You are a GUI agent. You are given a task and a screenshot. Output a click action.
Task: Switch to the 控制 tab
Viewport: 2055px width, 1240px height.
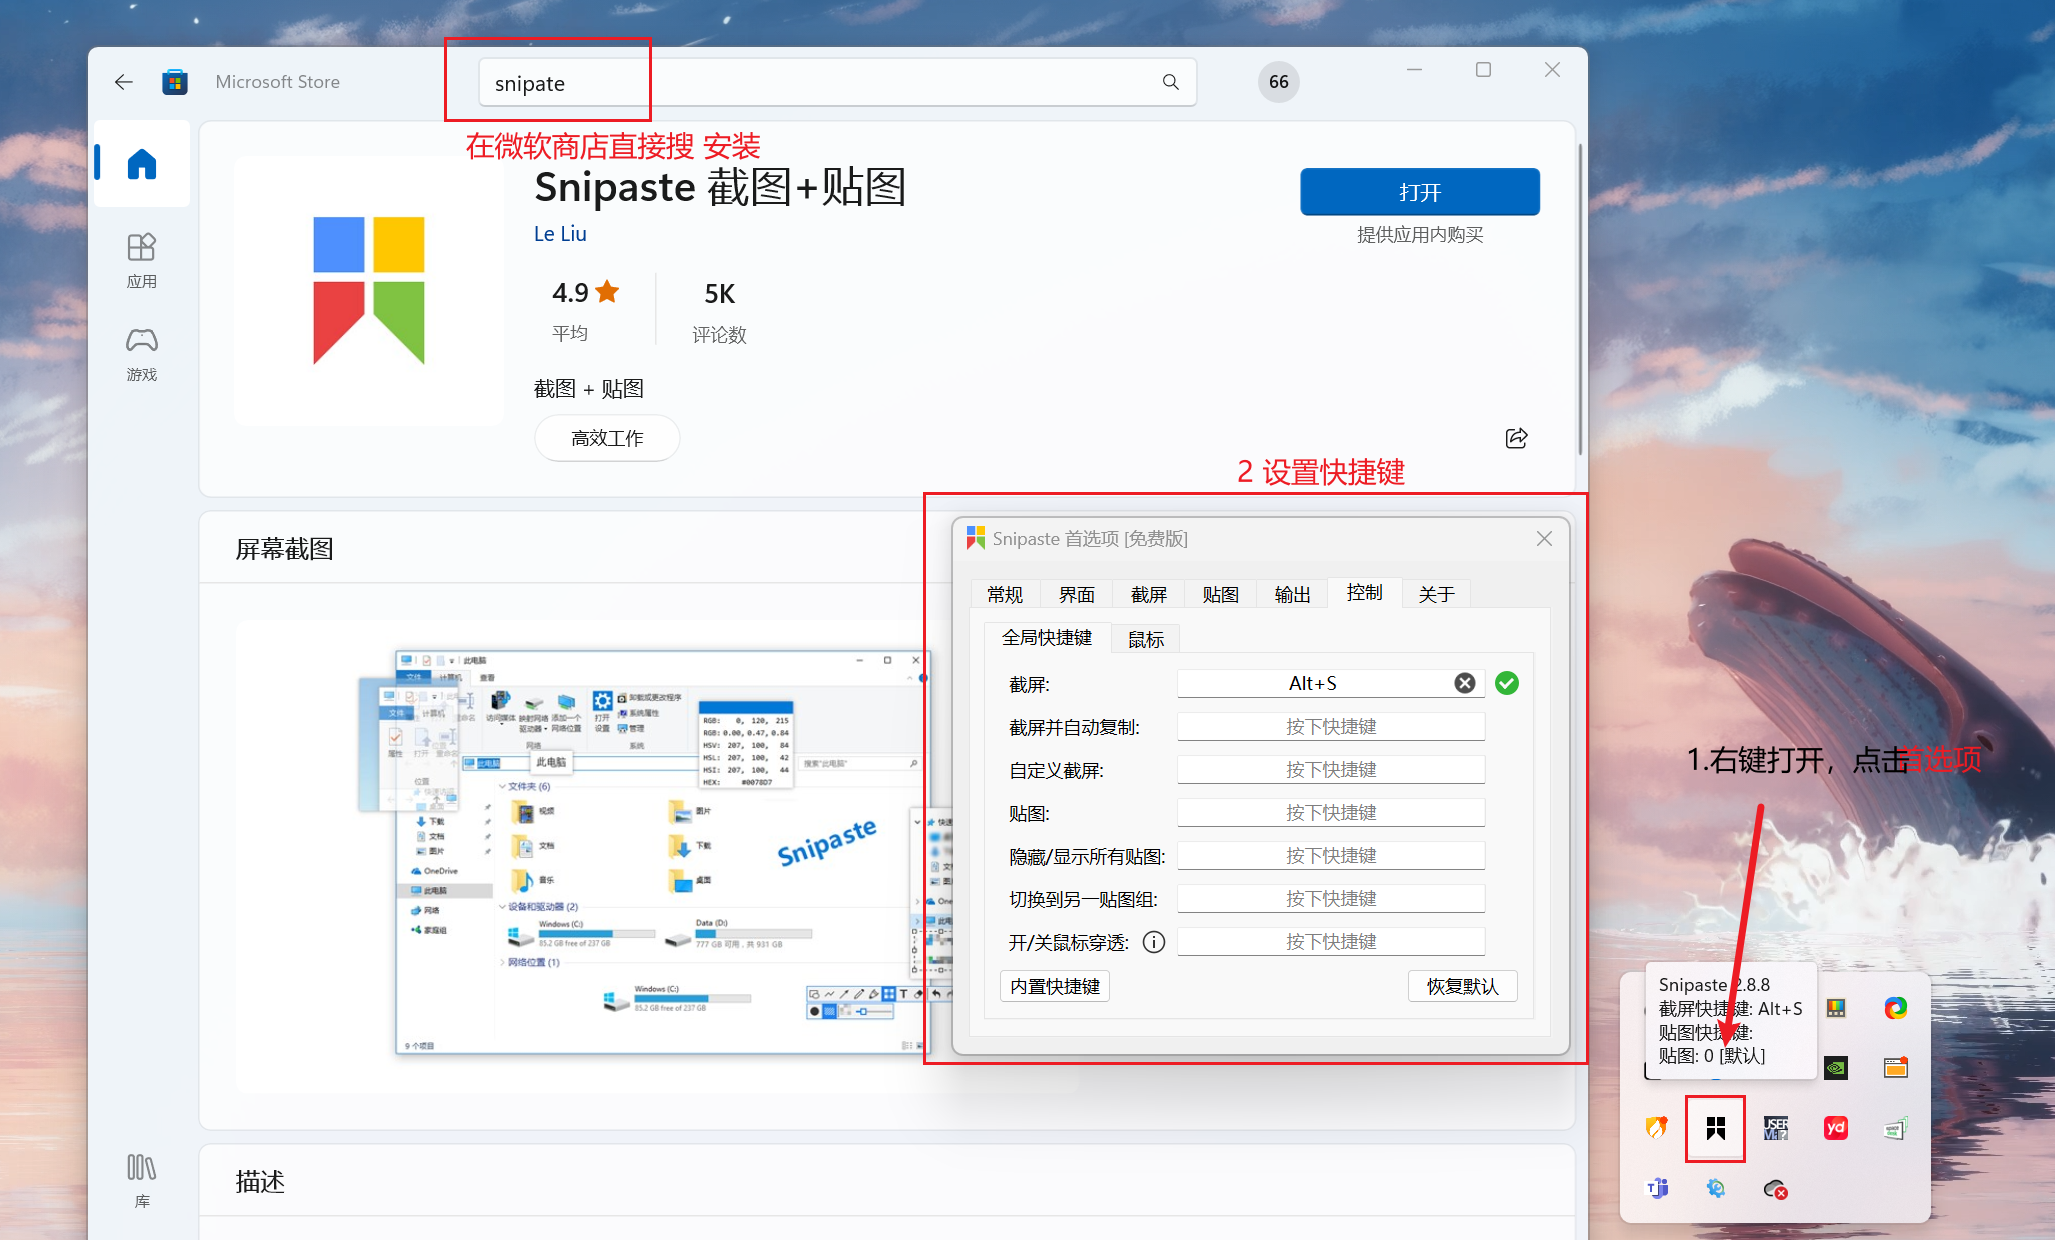[1365, 593]
